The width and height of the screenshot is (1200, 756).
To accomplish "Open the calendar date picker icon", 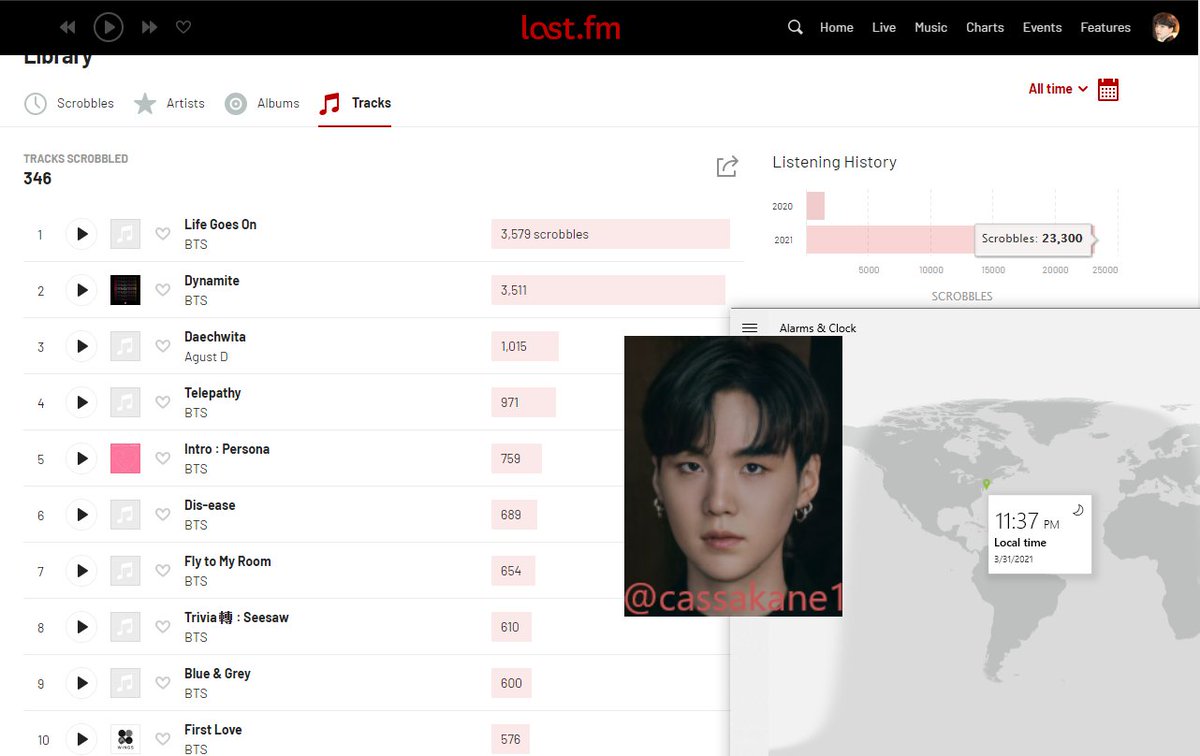I will point(1108,89).
